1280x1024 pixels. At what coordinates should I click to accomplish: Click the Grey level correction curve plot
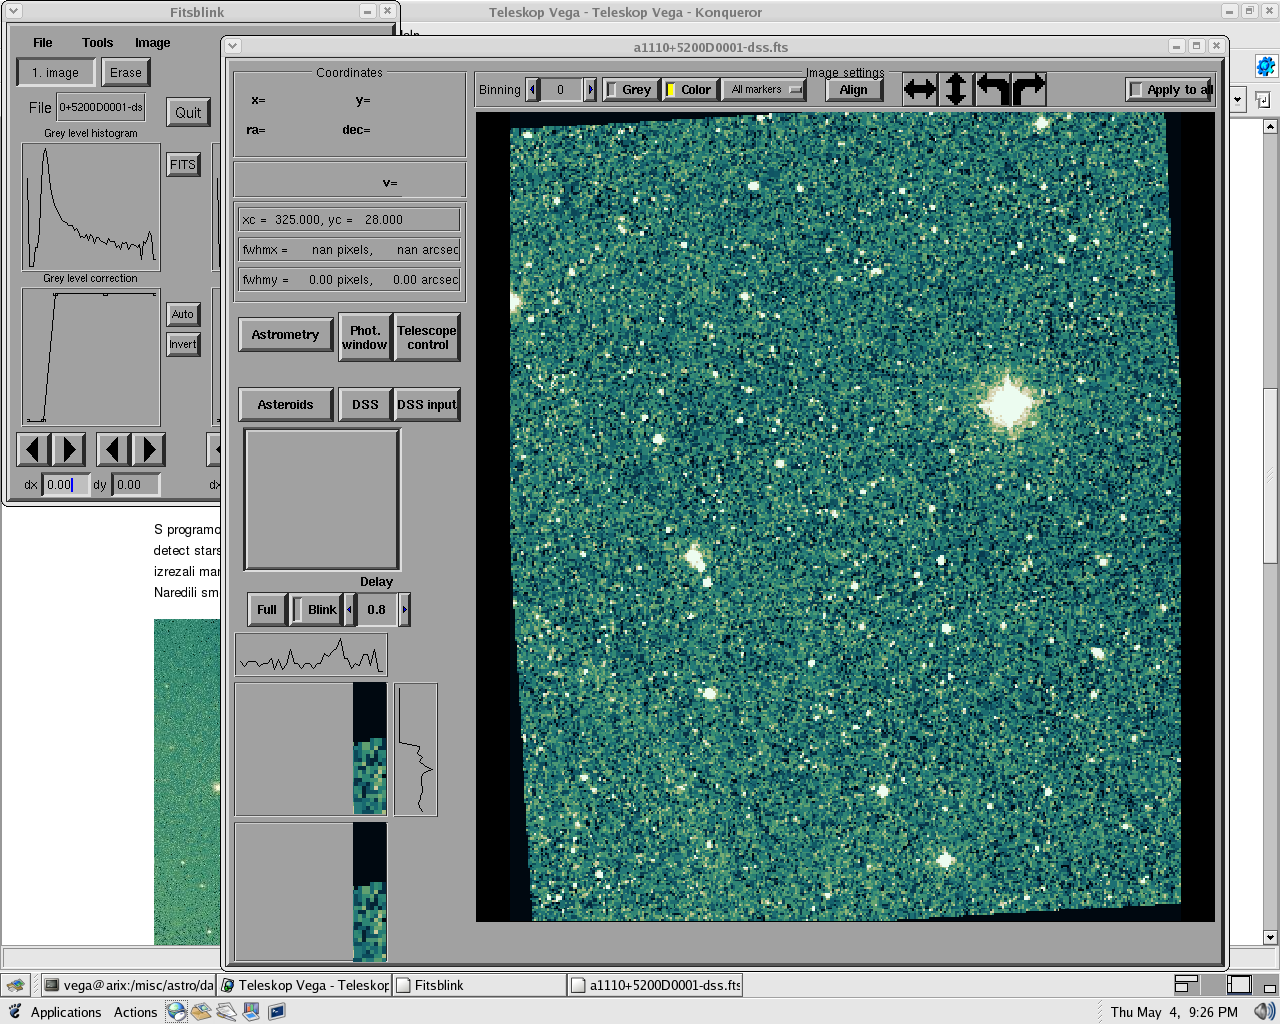(x=91, y=357)
